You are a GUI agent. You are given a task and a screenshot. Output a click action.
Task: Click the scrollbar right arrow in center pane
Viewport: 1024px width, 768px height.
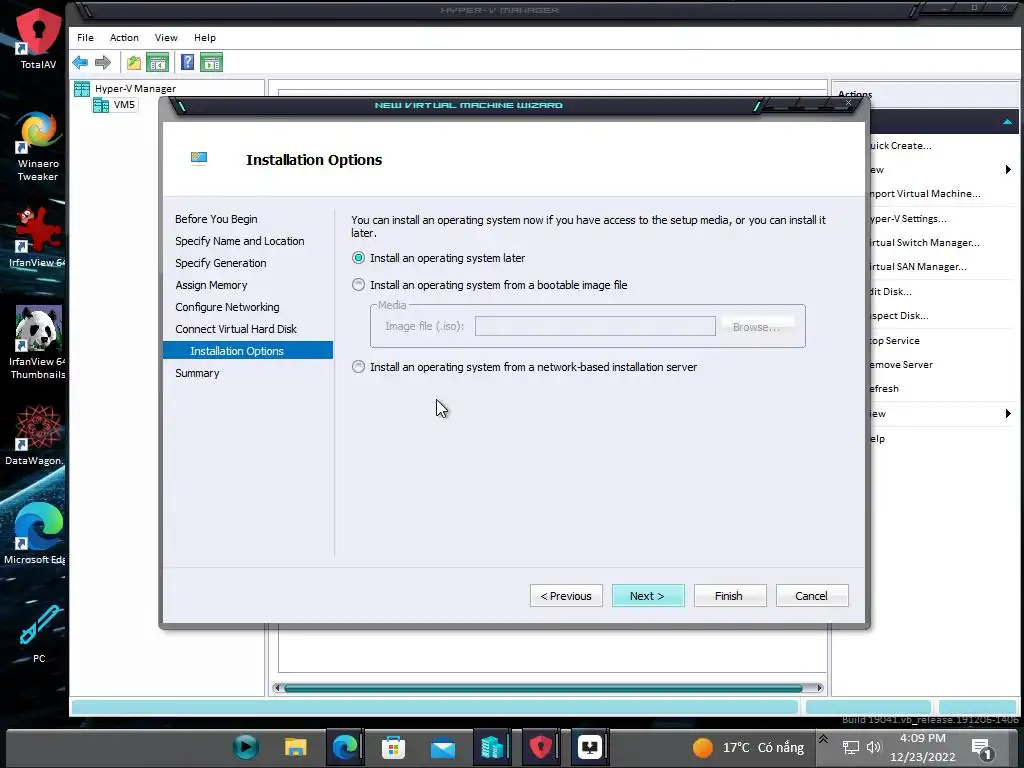tap(820, 688)
